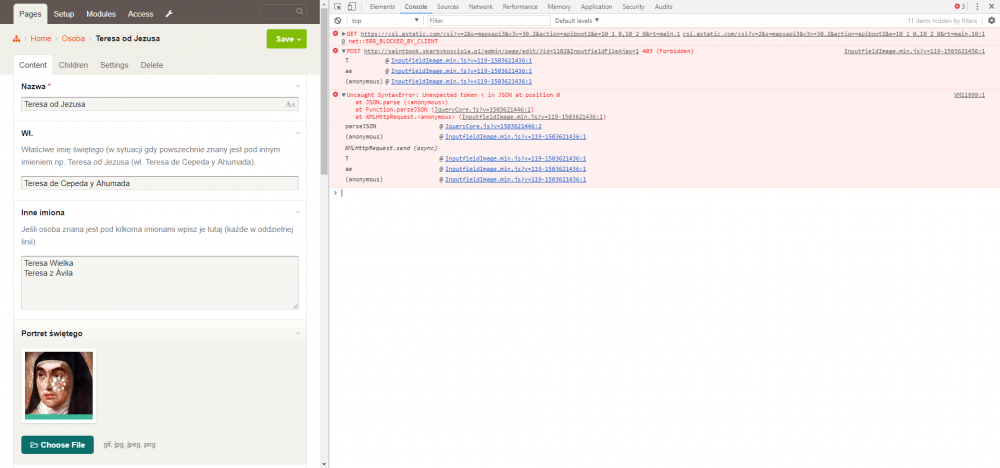The image size is (1000, 468).
Task: Collapse the Inne imiona field section
Action: pyautogui.click(x=298, y=212)
